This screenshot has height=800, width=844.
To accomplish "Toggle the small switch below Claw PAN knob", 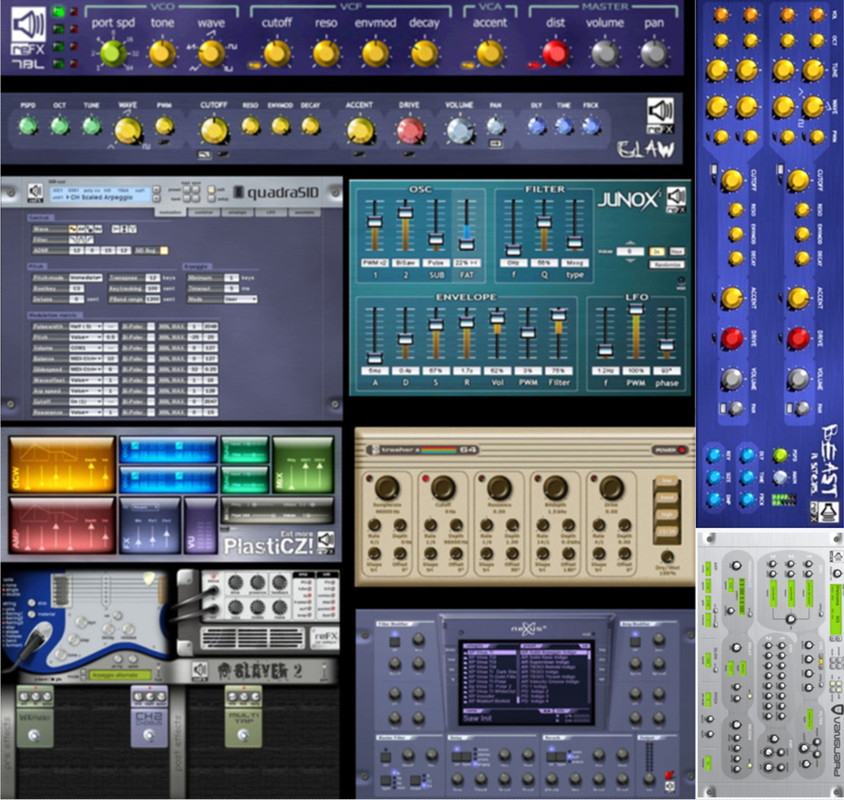I will point(495,143).
